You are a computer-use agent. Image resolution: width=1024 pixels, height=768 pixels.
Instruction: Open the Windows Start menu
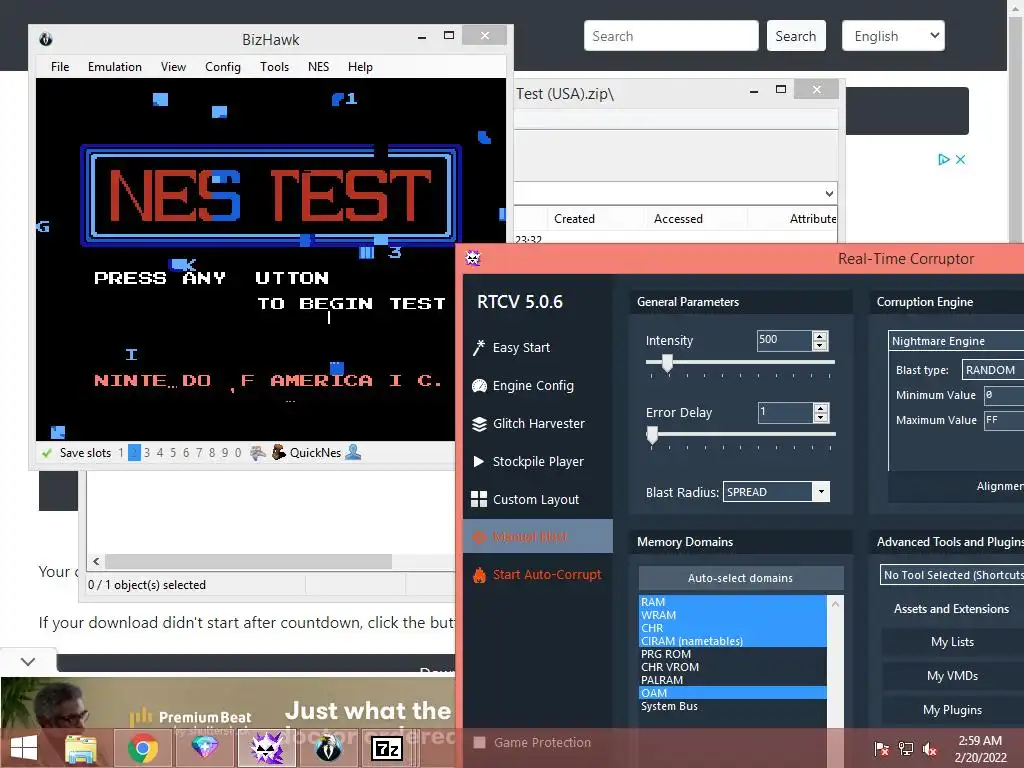24,748
